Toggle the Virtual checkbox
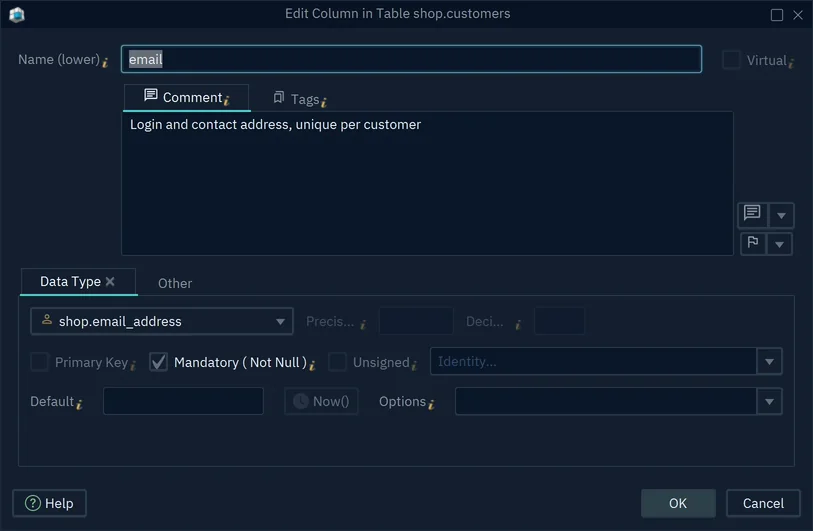Image resolution: width=813 pixels, height=531 pixels. coord(731,60)
